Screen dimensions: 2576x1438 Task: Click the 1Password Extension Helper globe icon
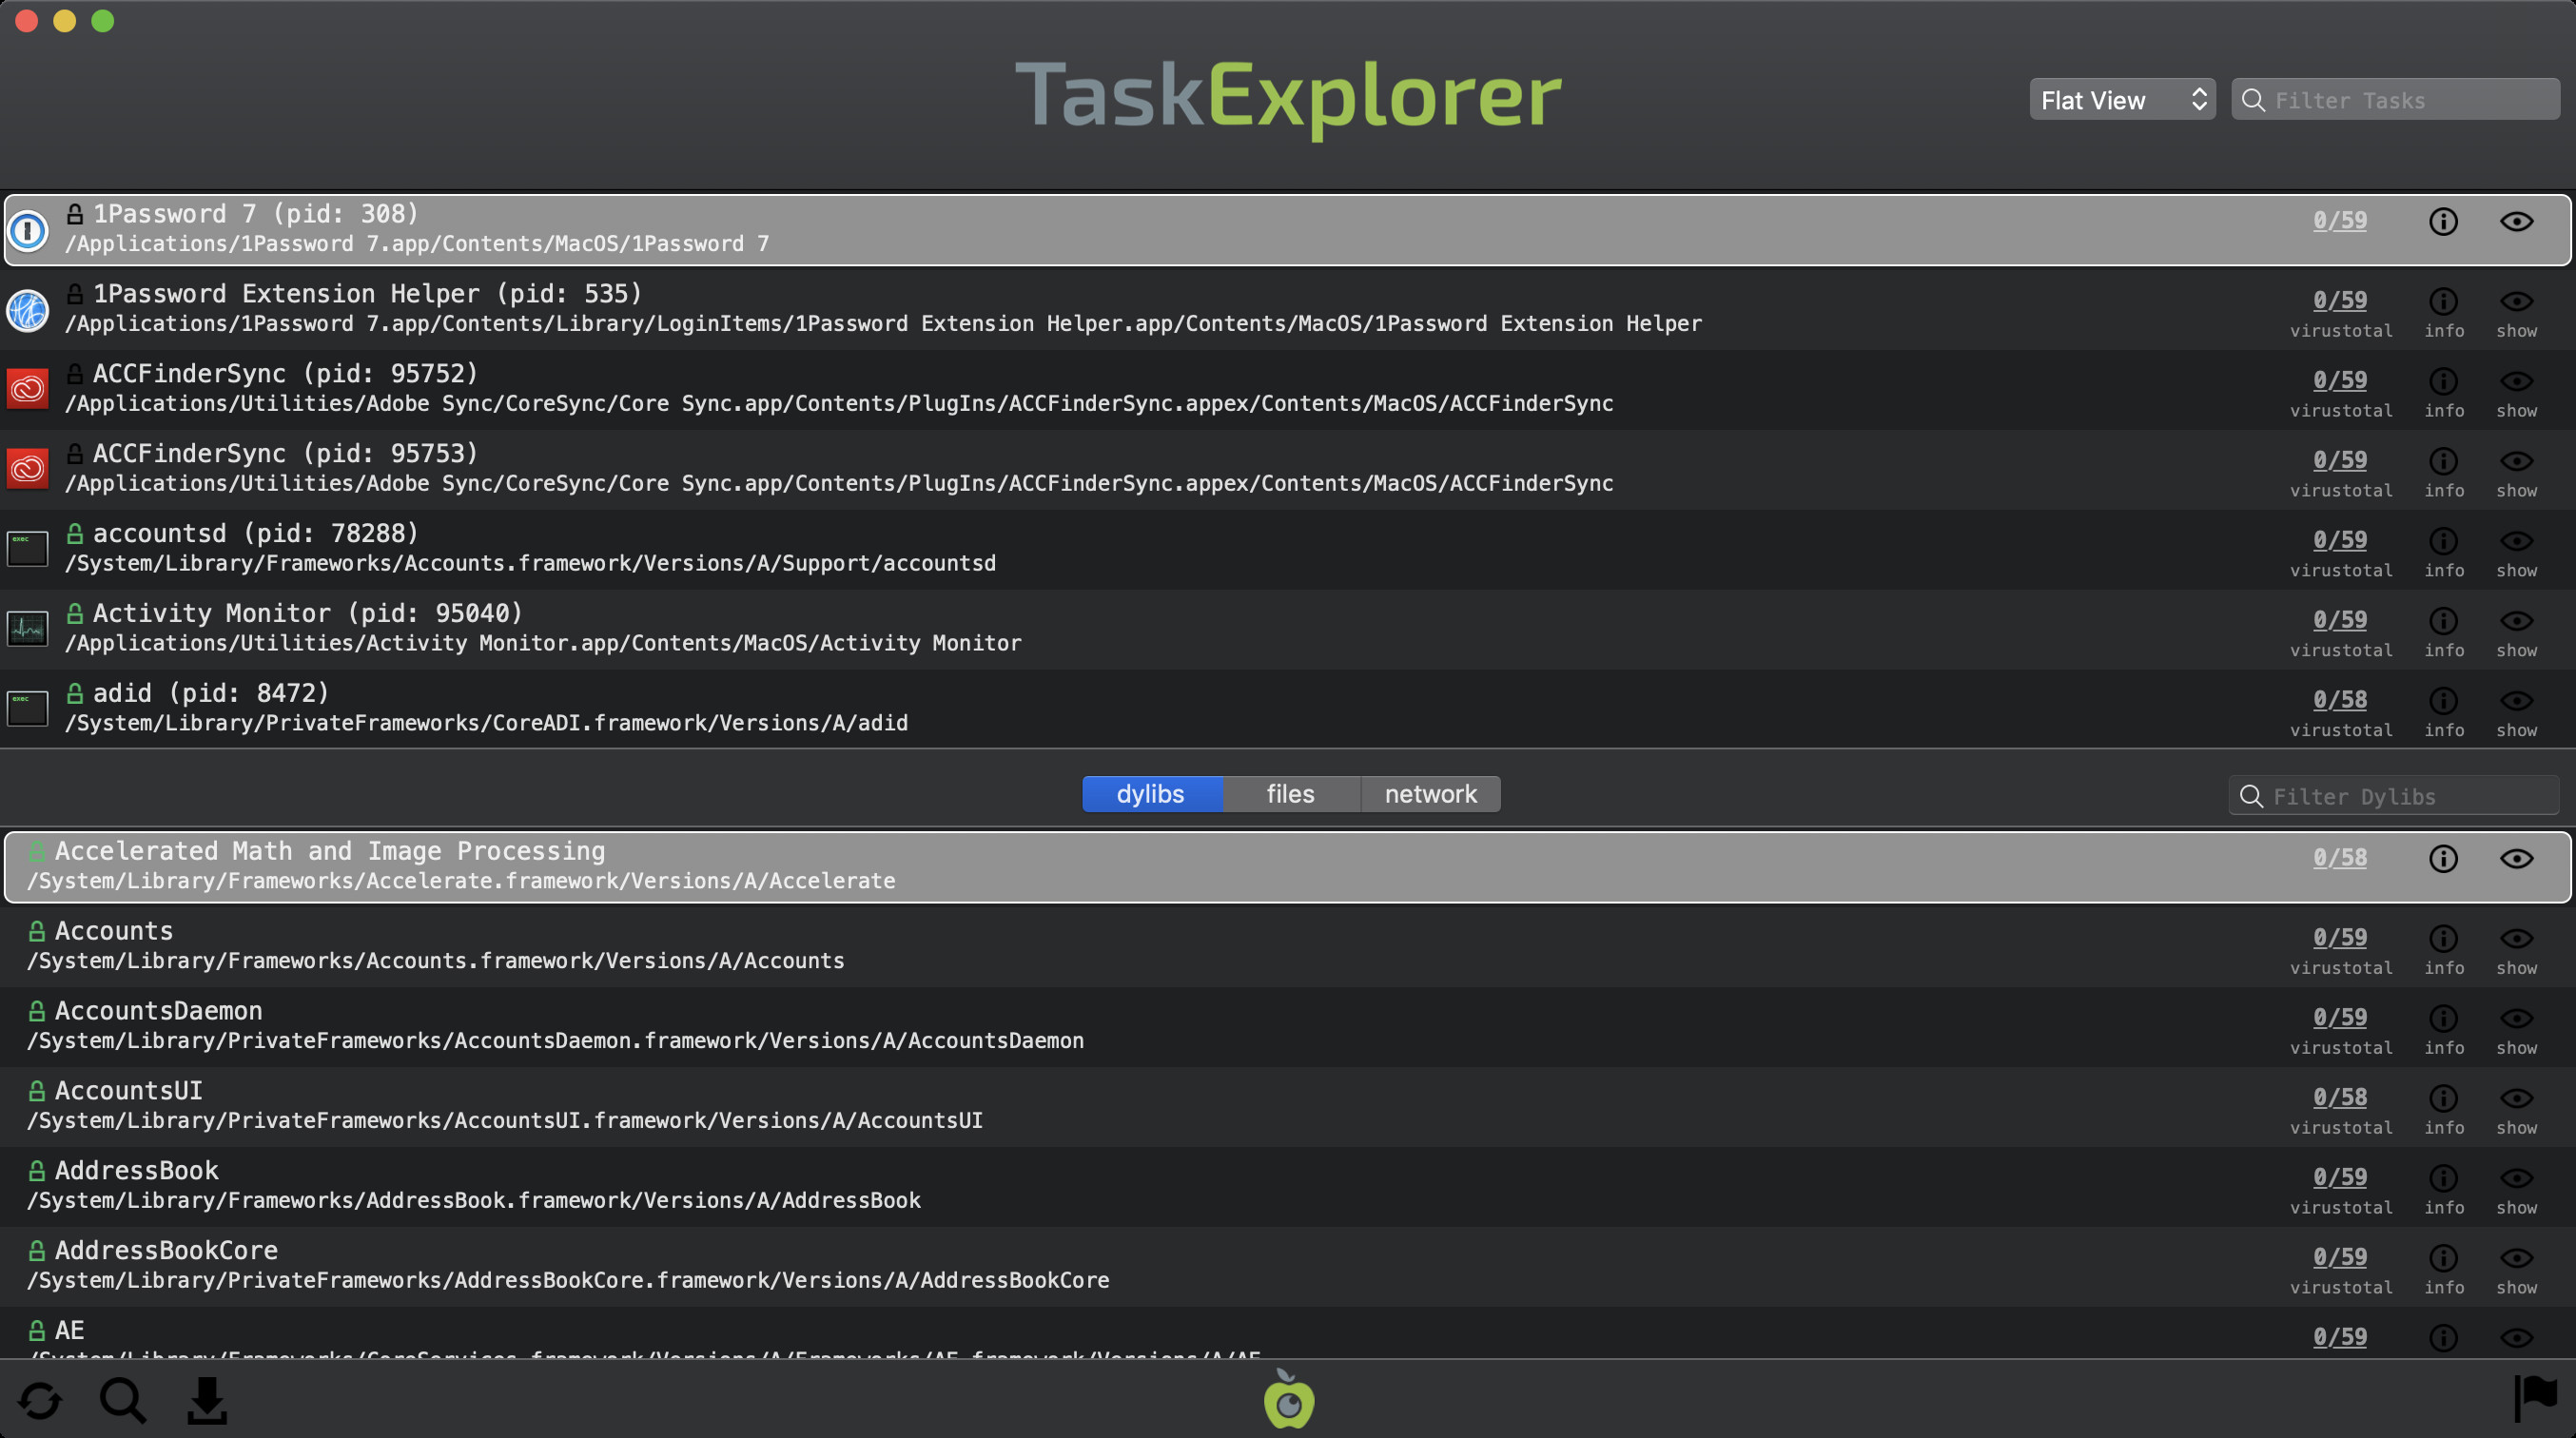(28, 310)
